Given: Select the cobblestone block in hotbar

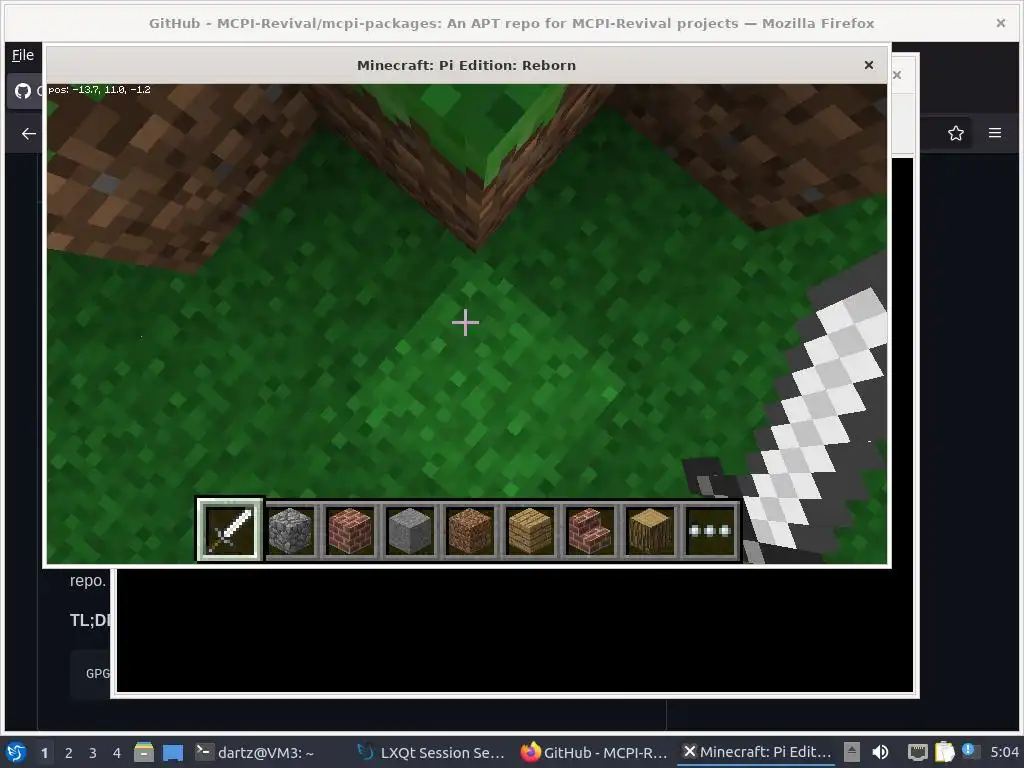Looking at the screenshot, I should 291,530.
